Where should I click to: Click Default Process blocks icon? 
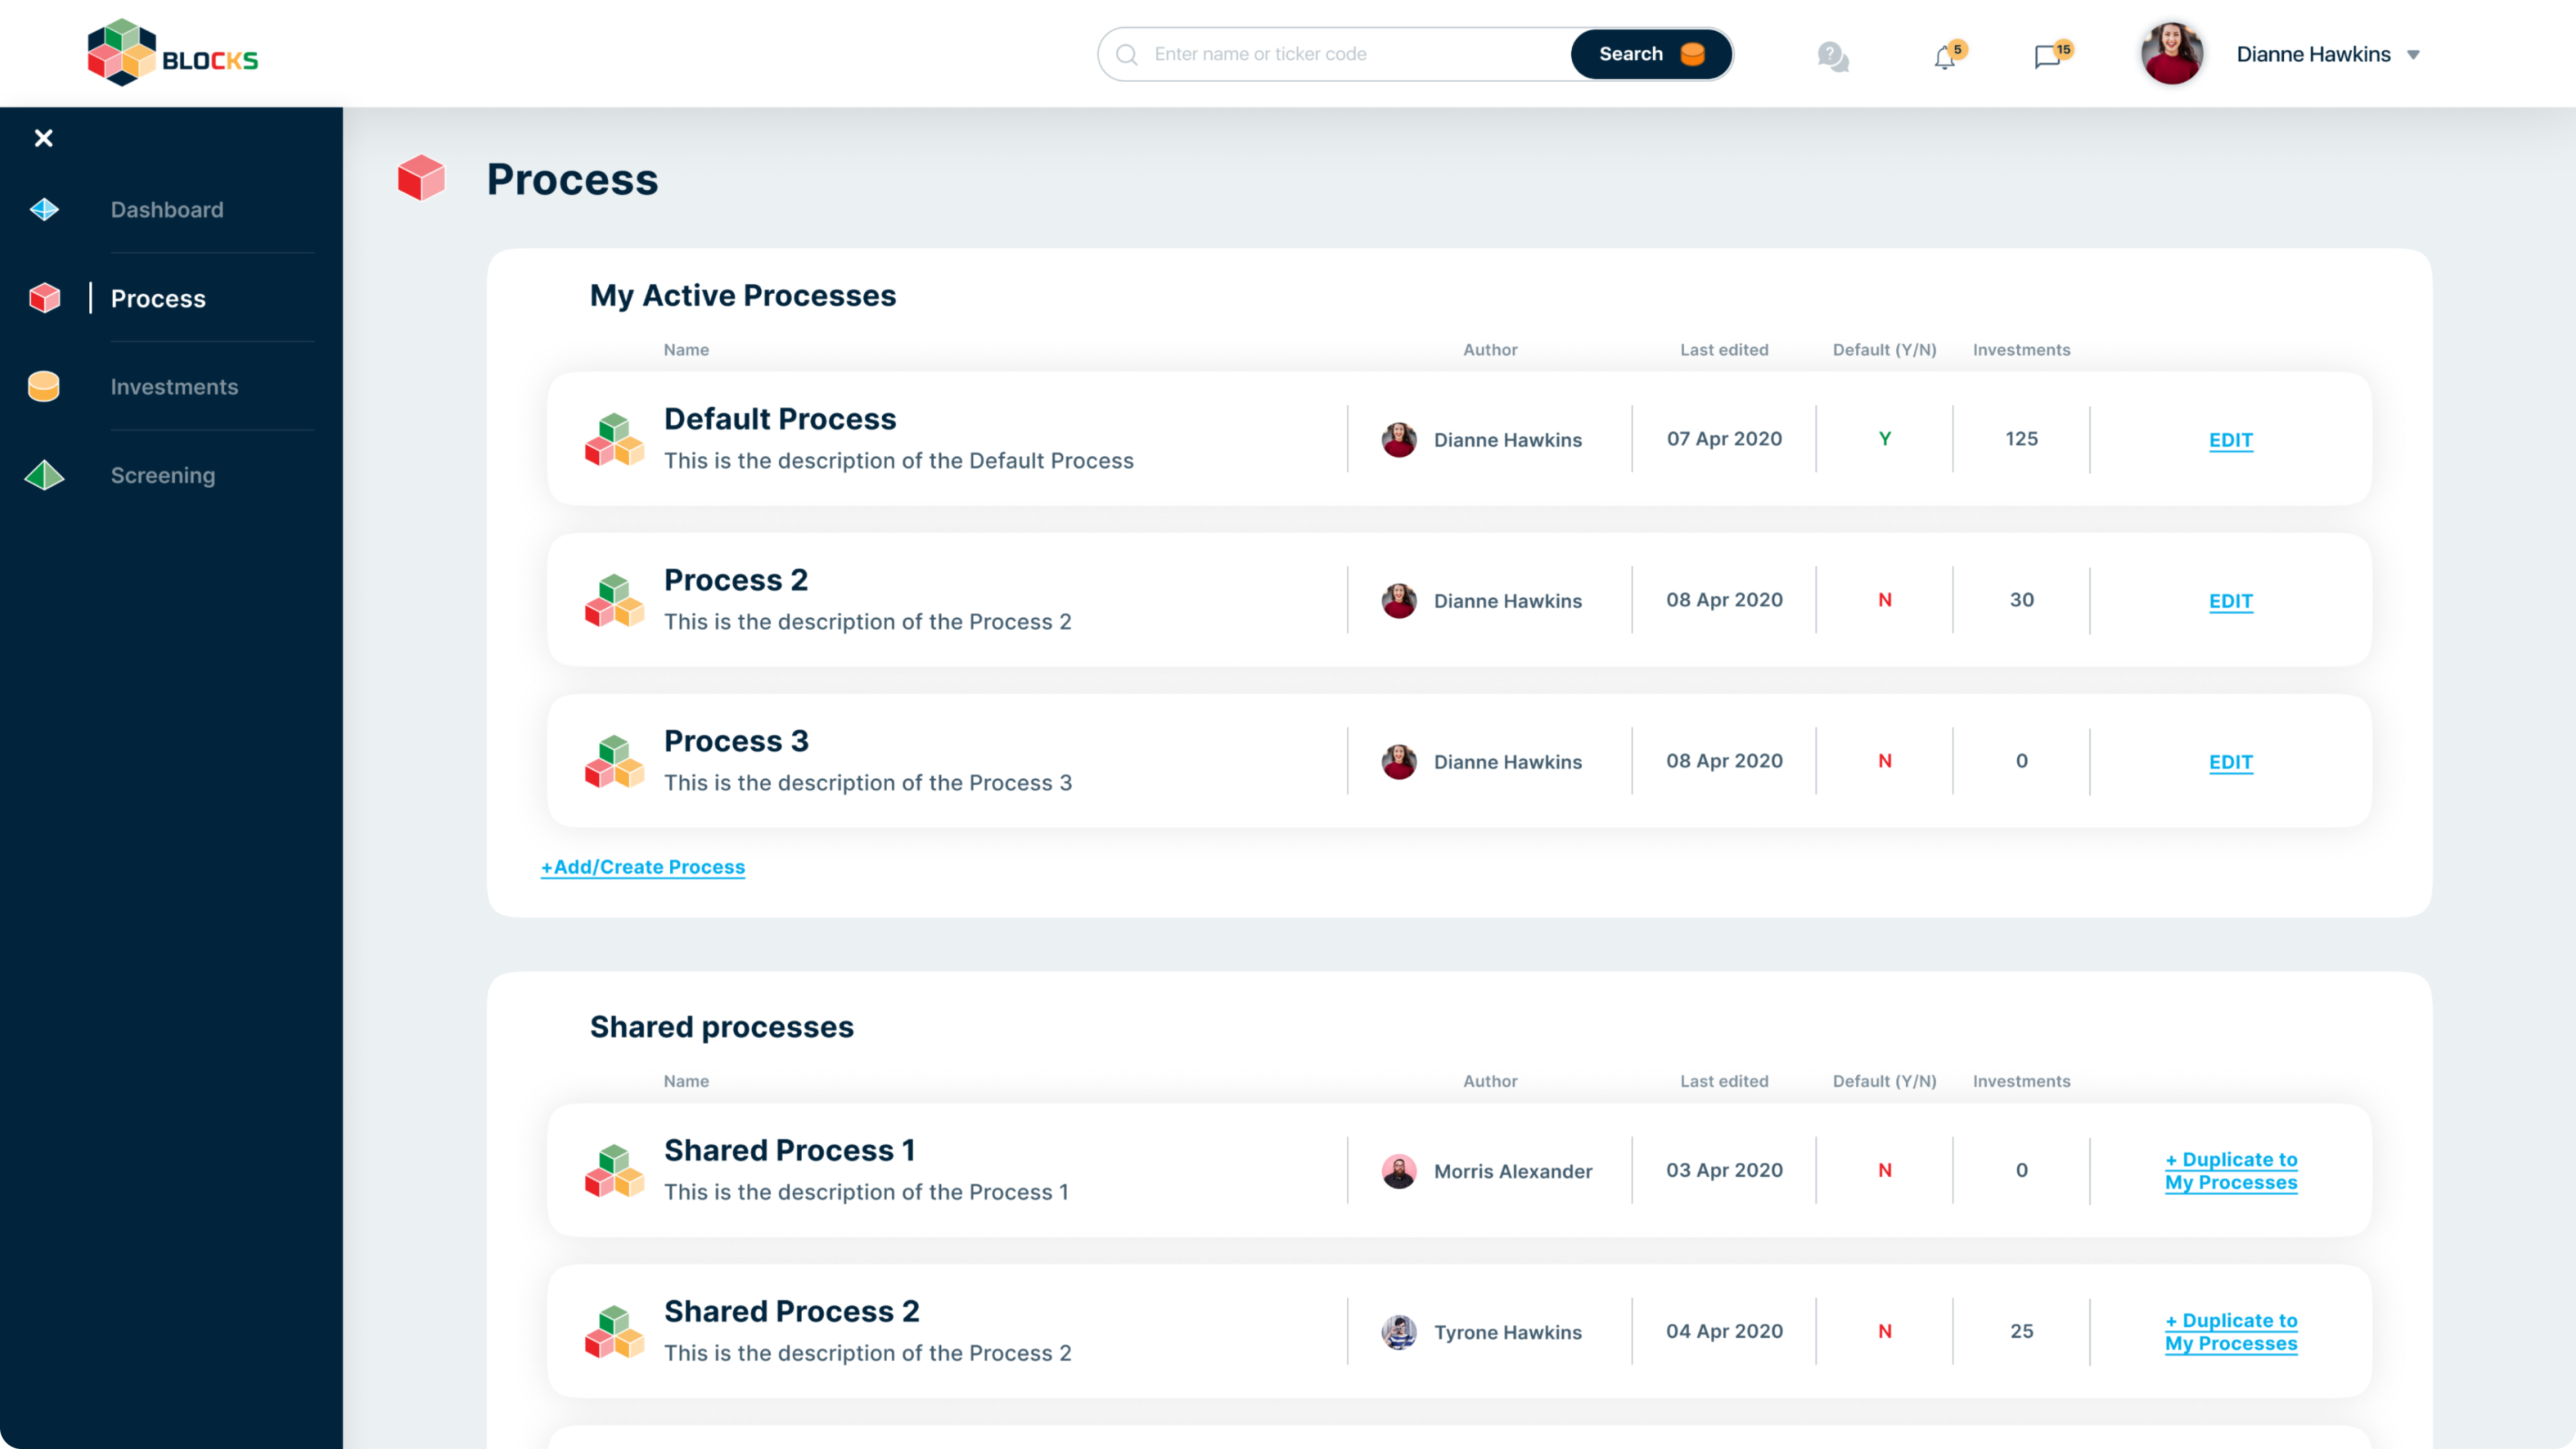[614, 439]
